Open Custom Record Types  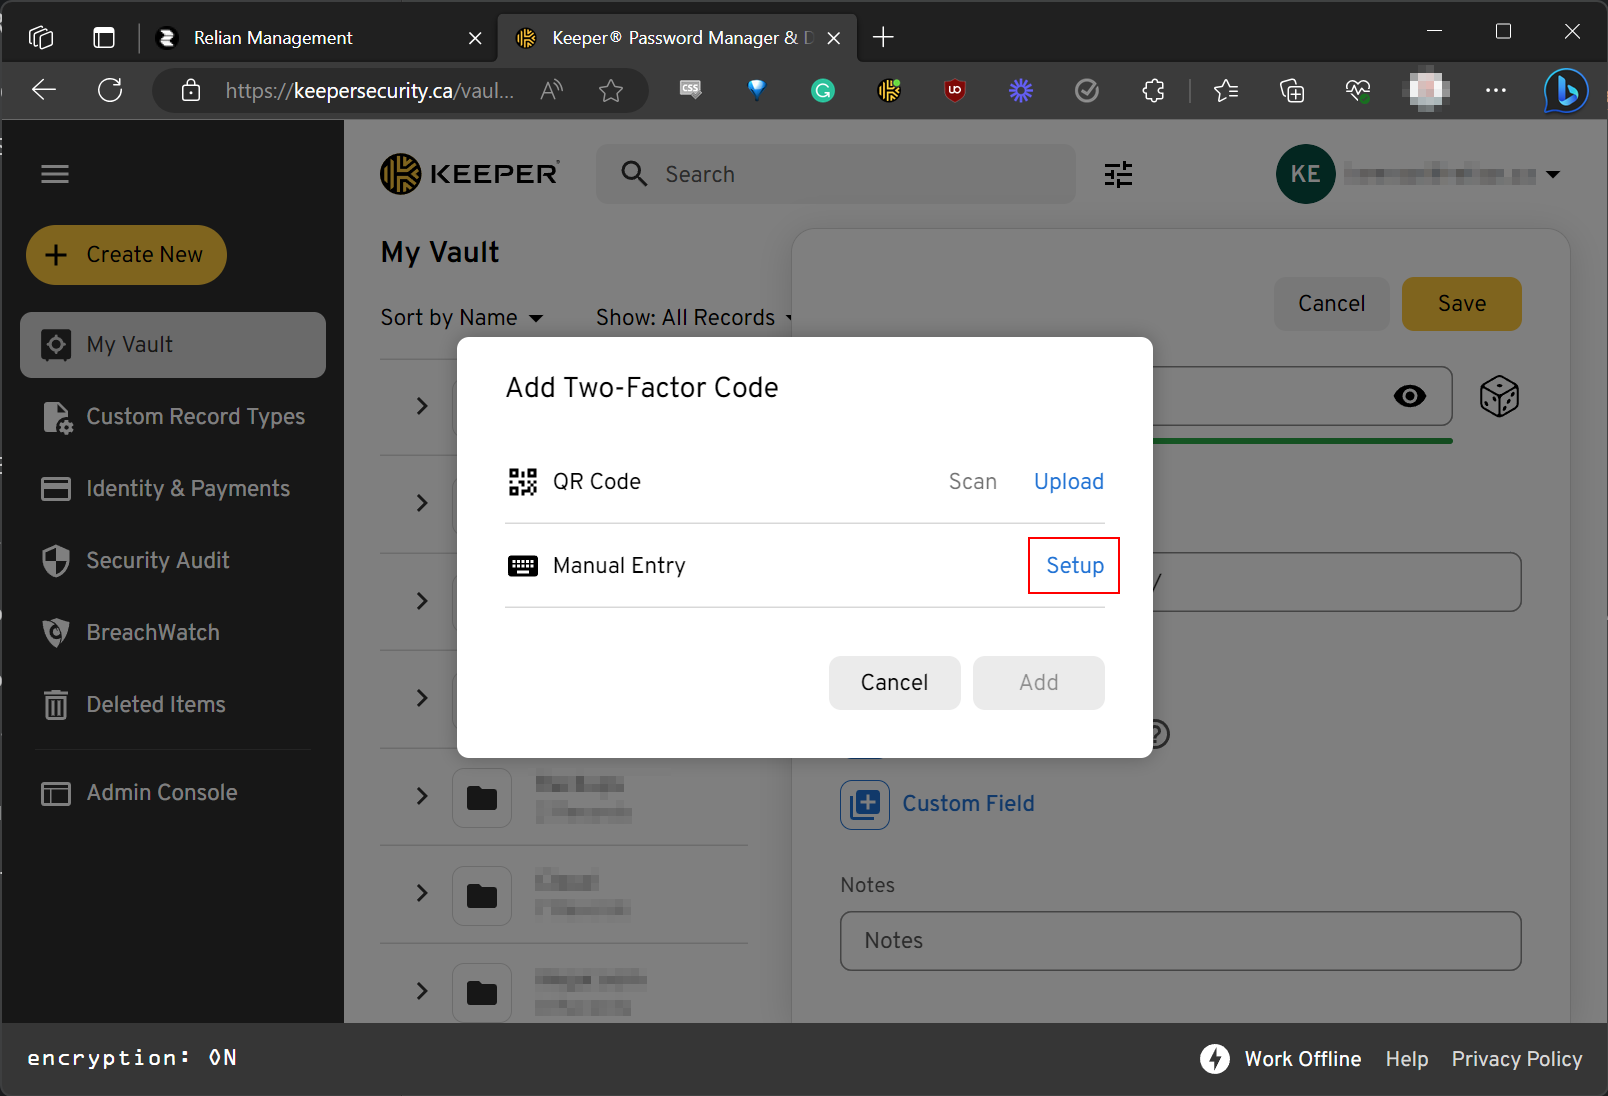point(173,417)
